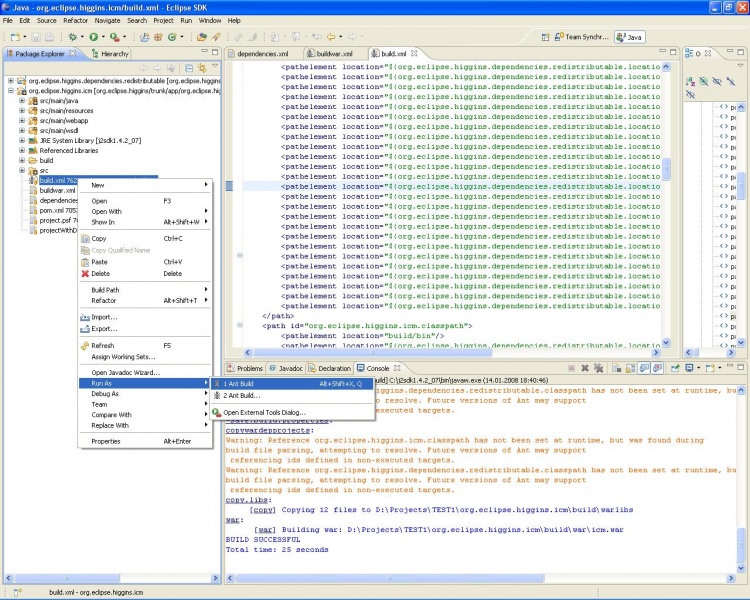Click Refresh in the context menu
Viewport: 750px width, 600px height.
pyautogui.click(x=145, y=345)
